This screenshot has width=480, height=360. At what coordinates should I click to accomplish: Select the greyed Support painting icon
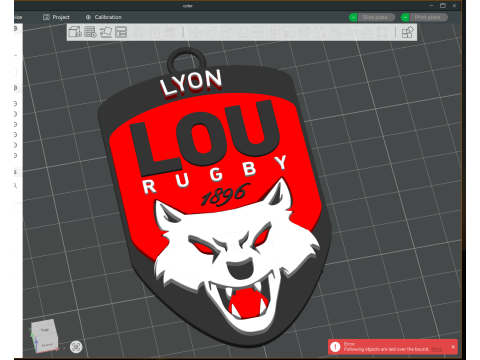tap(288, 32)
